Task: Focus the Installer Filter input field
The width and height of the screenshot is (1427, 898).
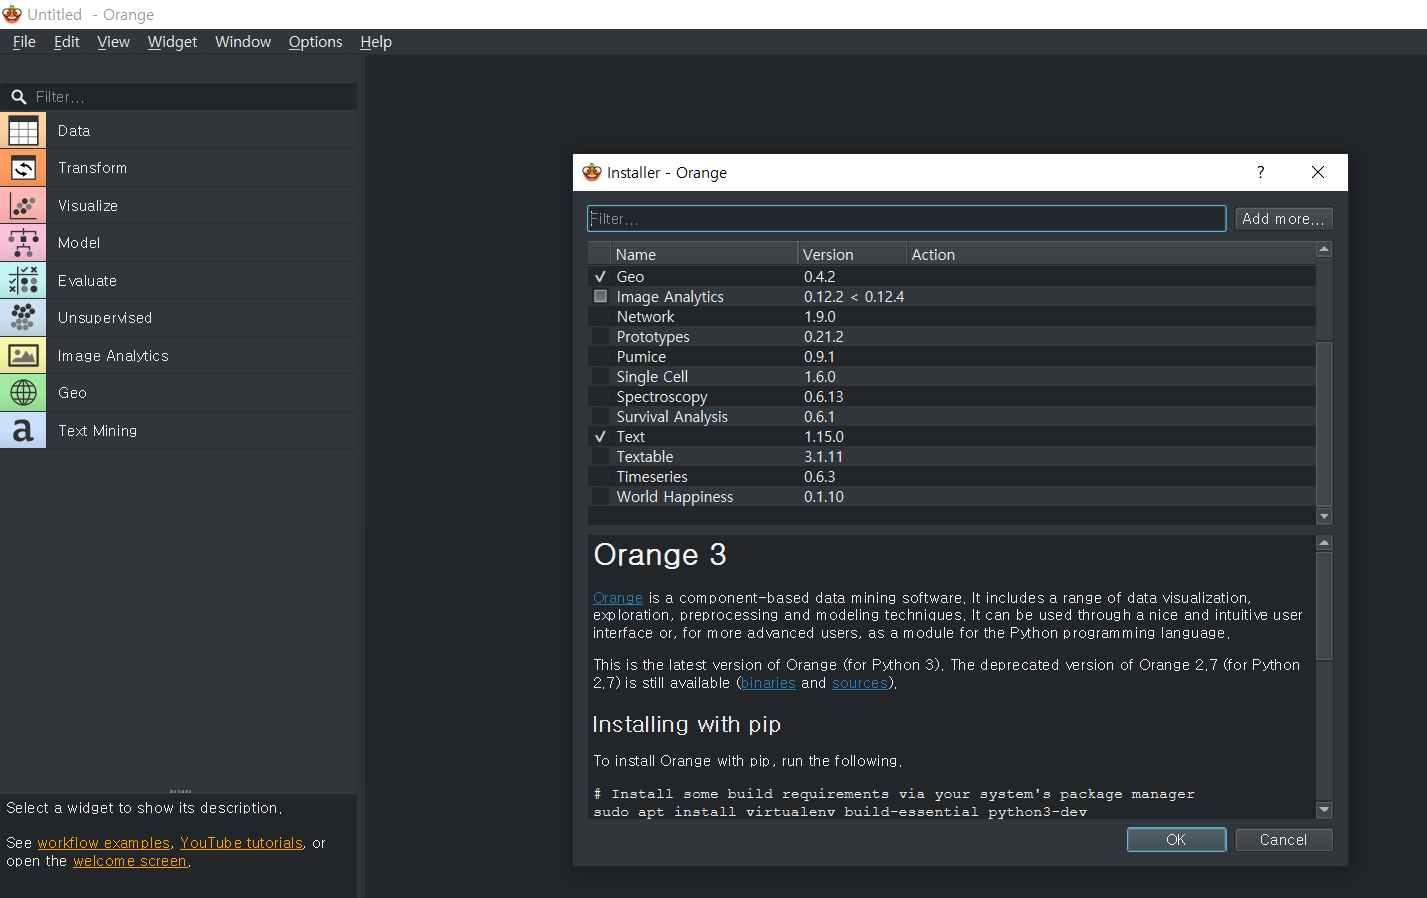Action: [x=906, y=219]
